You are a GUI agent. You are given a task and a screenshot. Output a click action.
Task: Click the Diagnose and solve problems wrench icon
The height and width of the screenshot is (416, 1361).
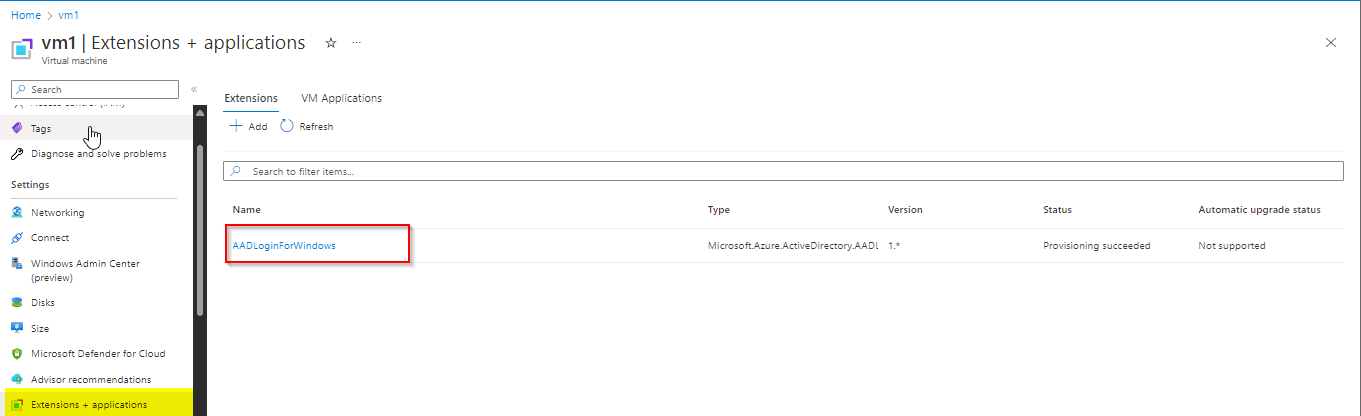[x=17, y=154]
